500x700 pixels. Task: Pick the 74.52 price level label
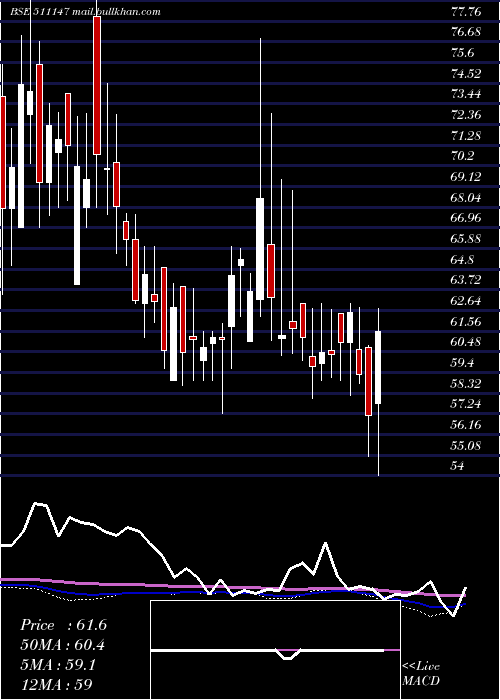pos(466,74)
